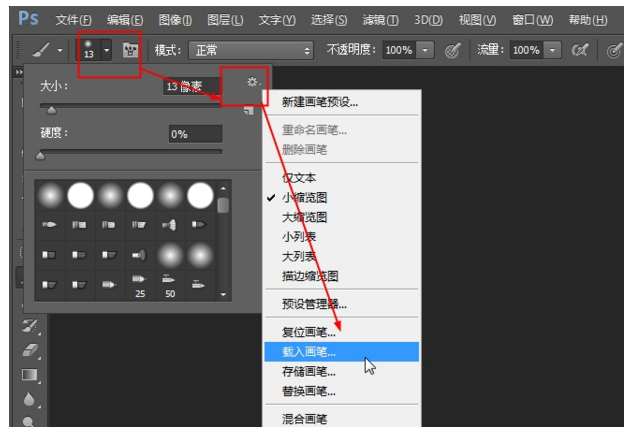Open 预设管理器... from the menu
The image size is (628, 427).
coord(314,304)
